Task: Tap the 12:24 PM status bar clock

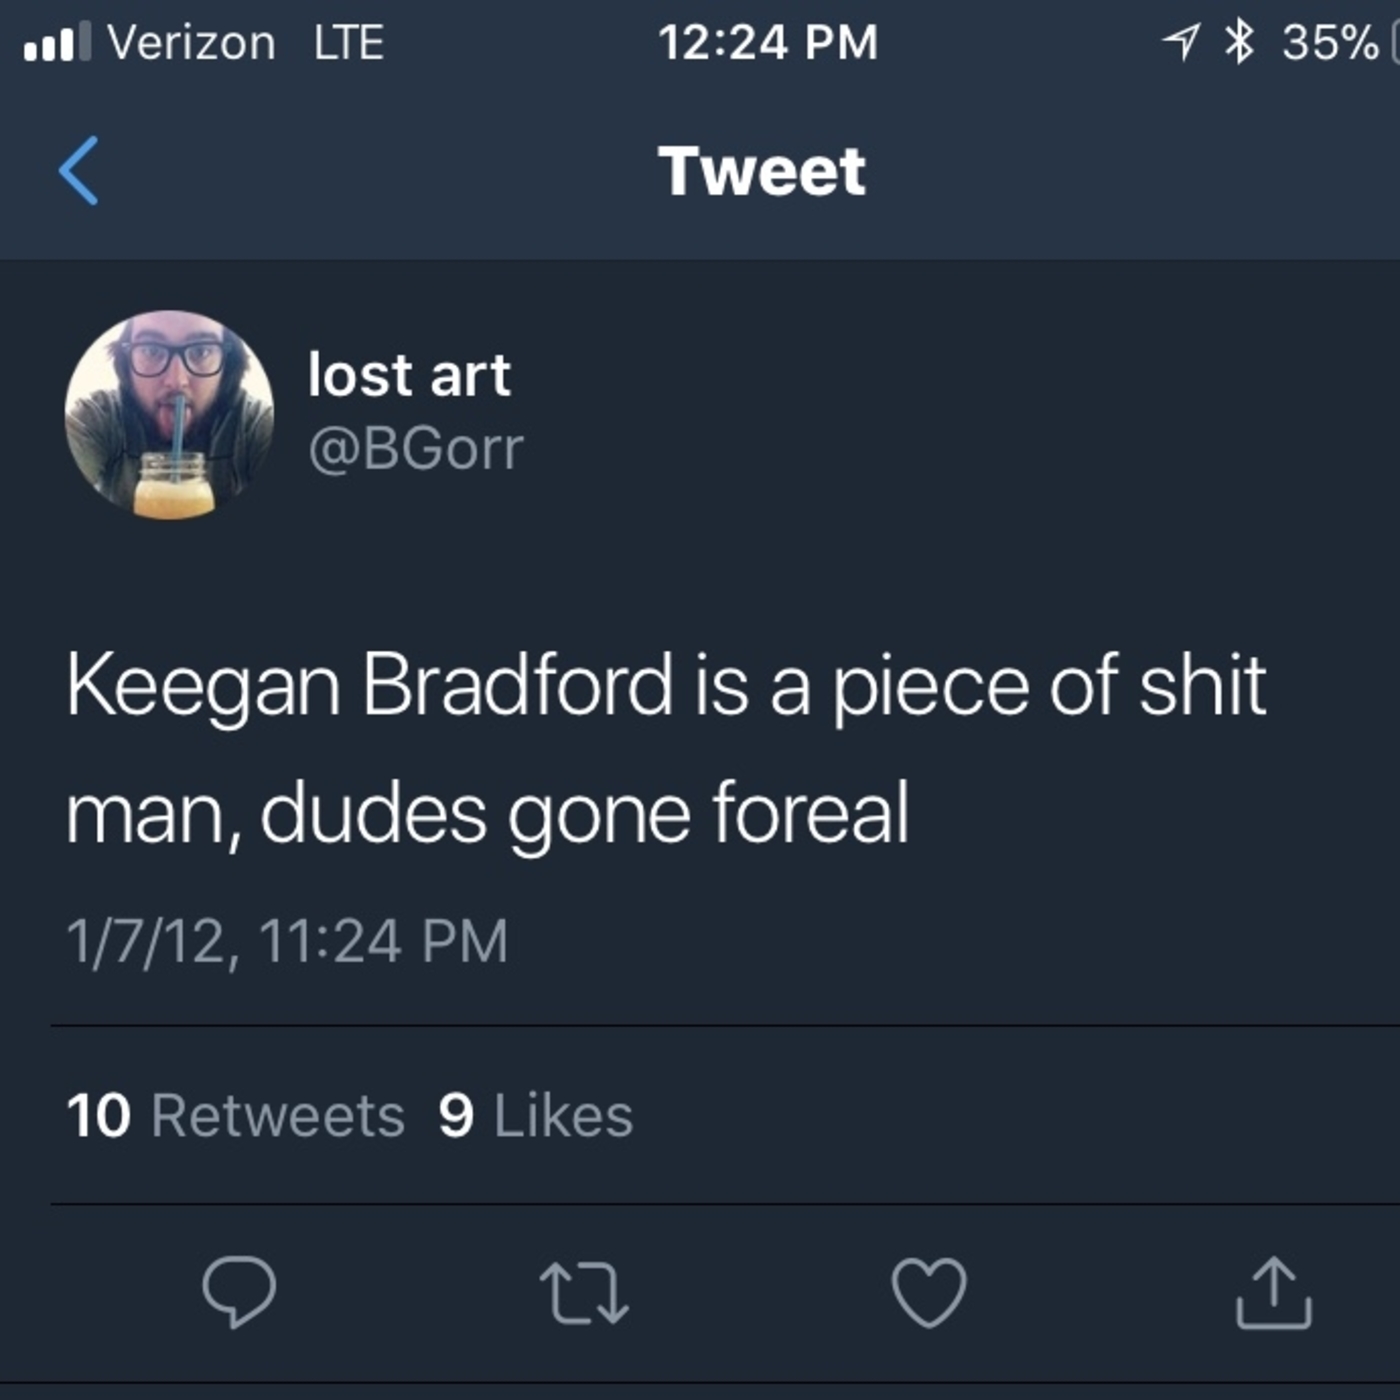Action: 767,42
